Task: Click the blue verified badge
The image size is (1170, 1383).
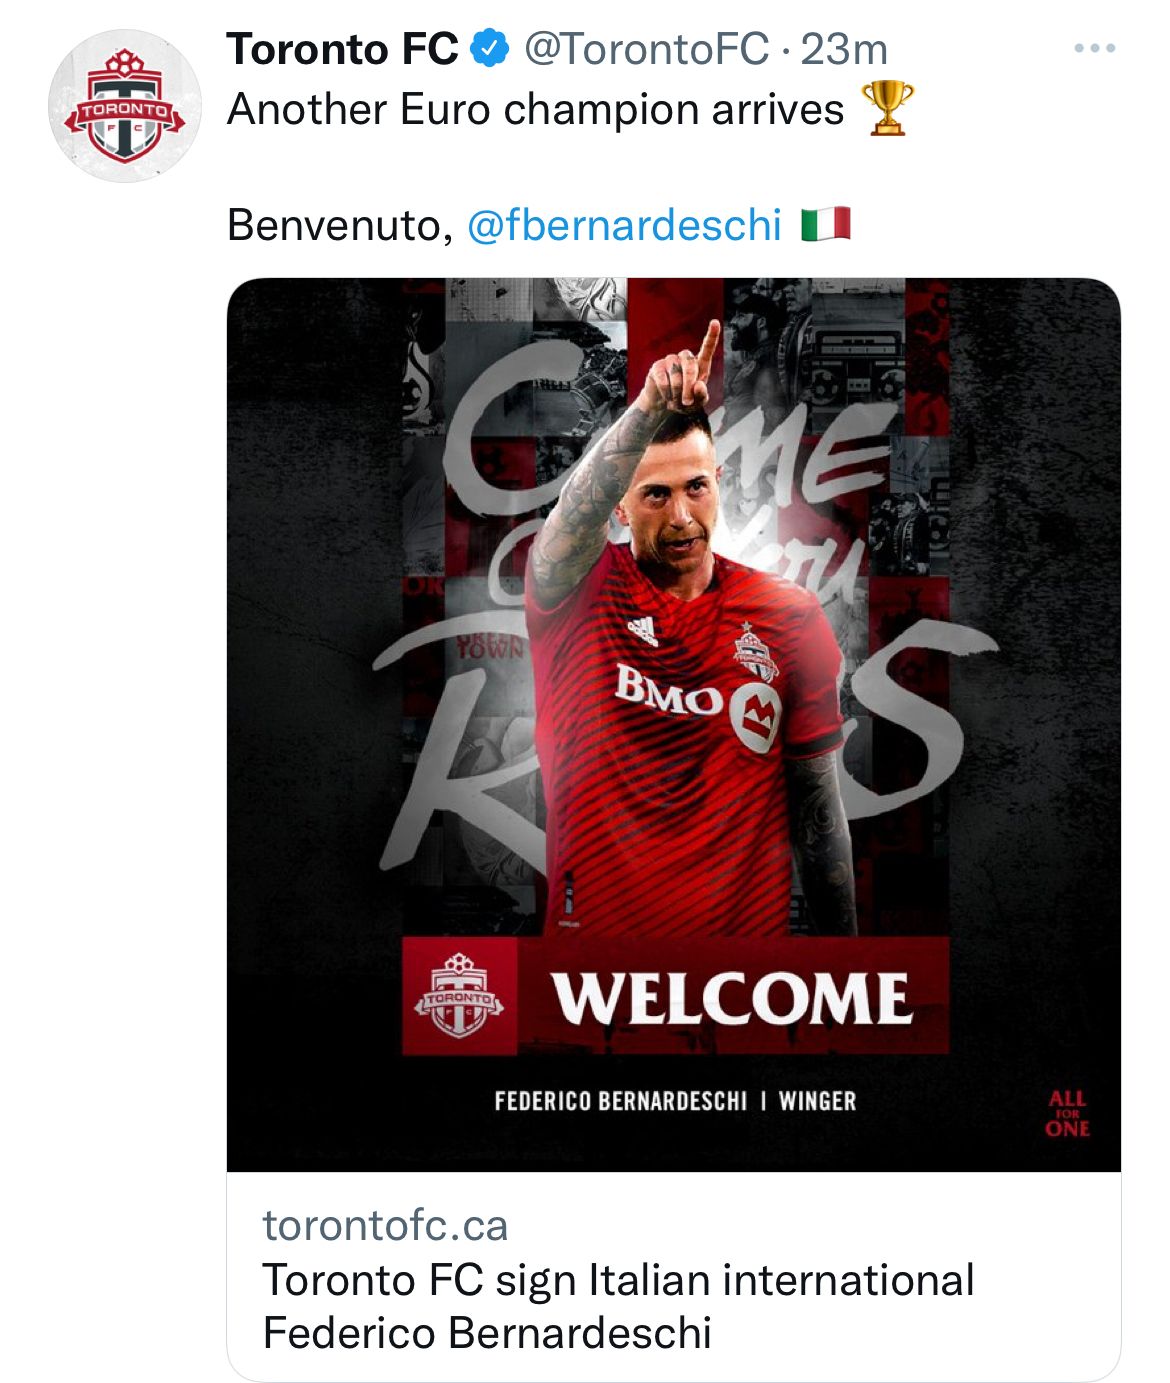Action: [x=490, y=49]
